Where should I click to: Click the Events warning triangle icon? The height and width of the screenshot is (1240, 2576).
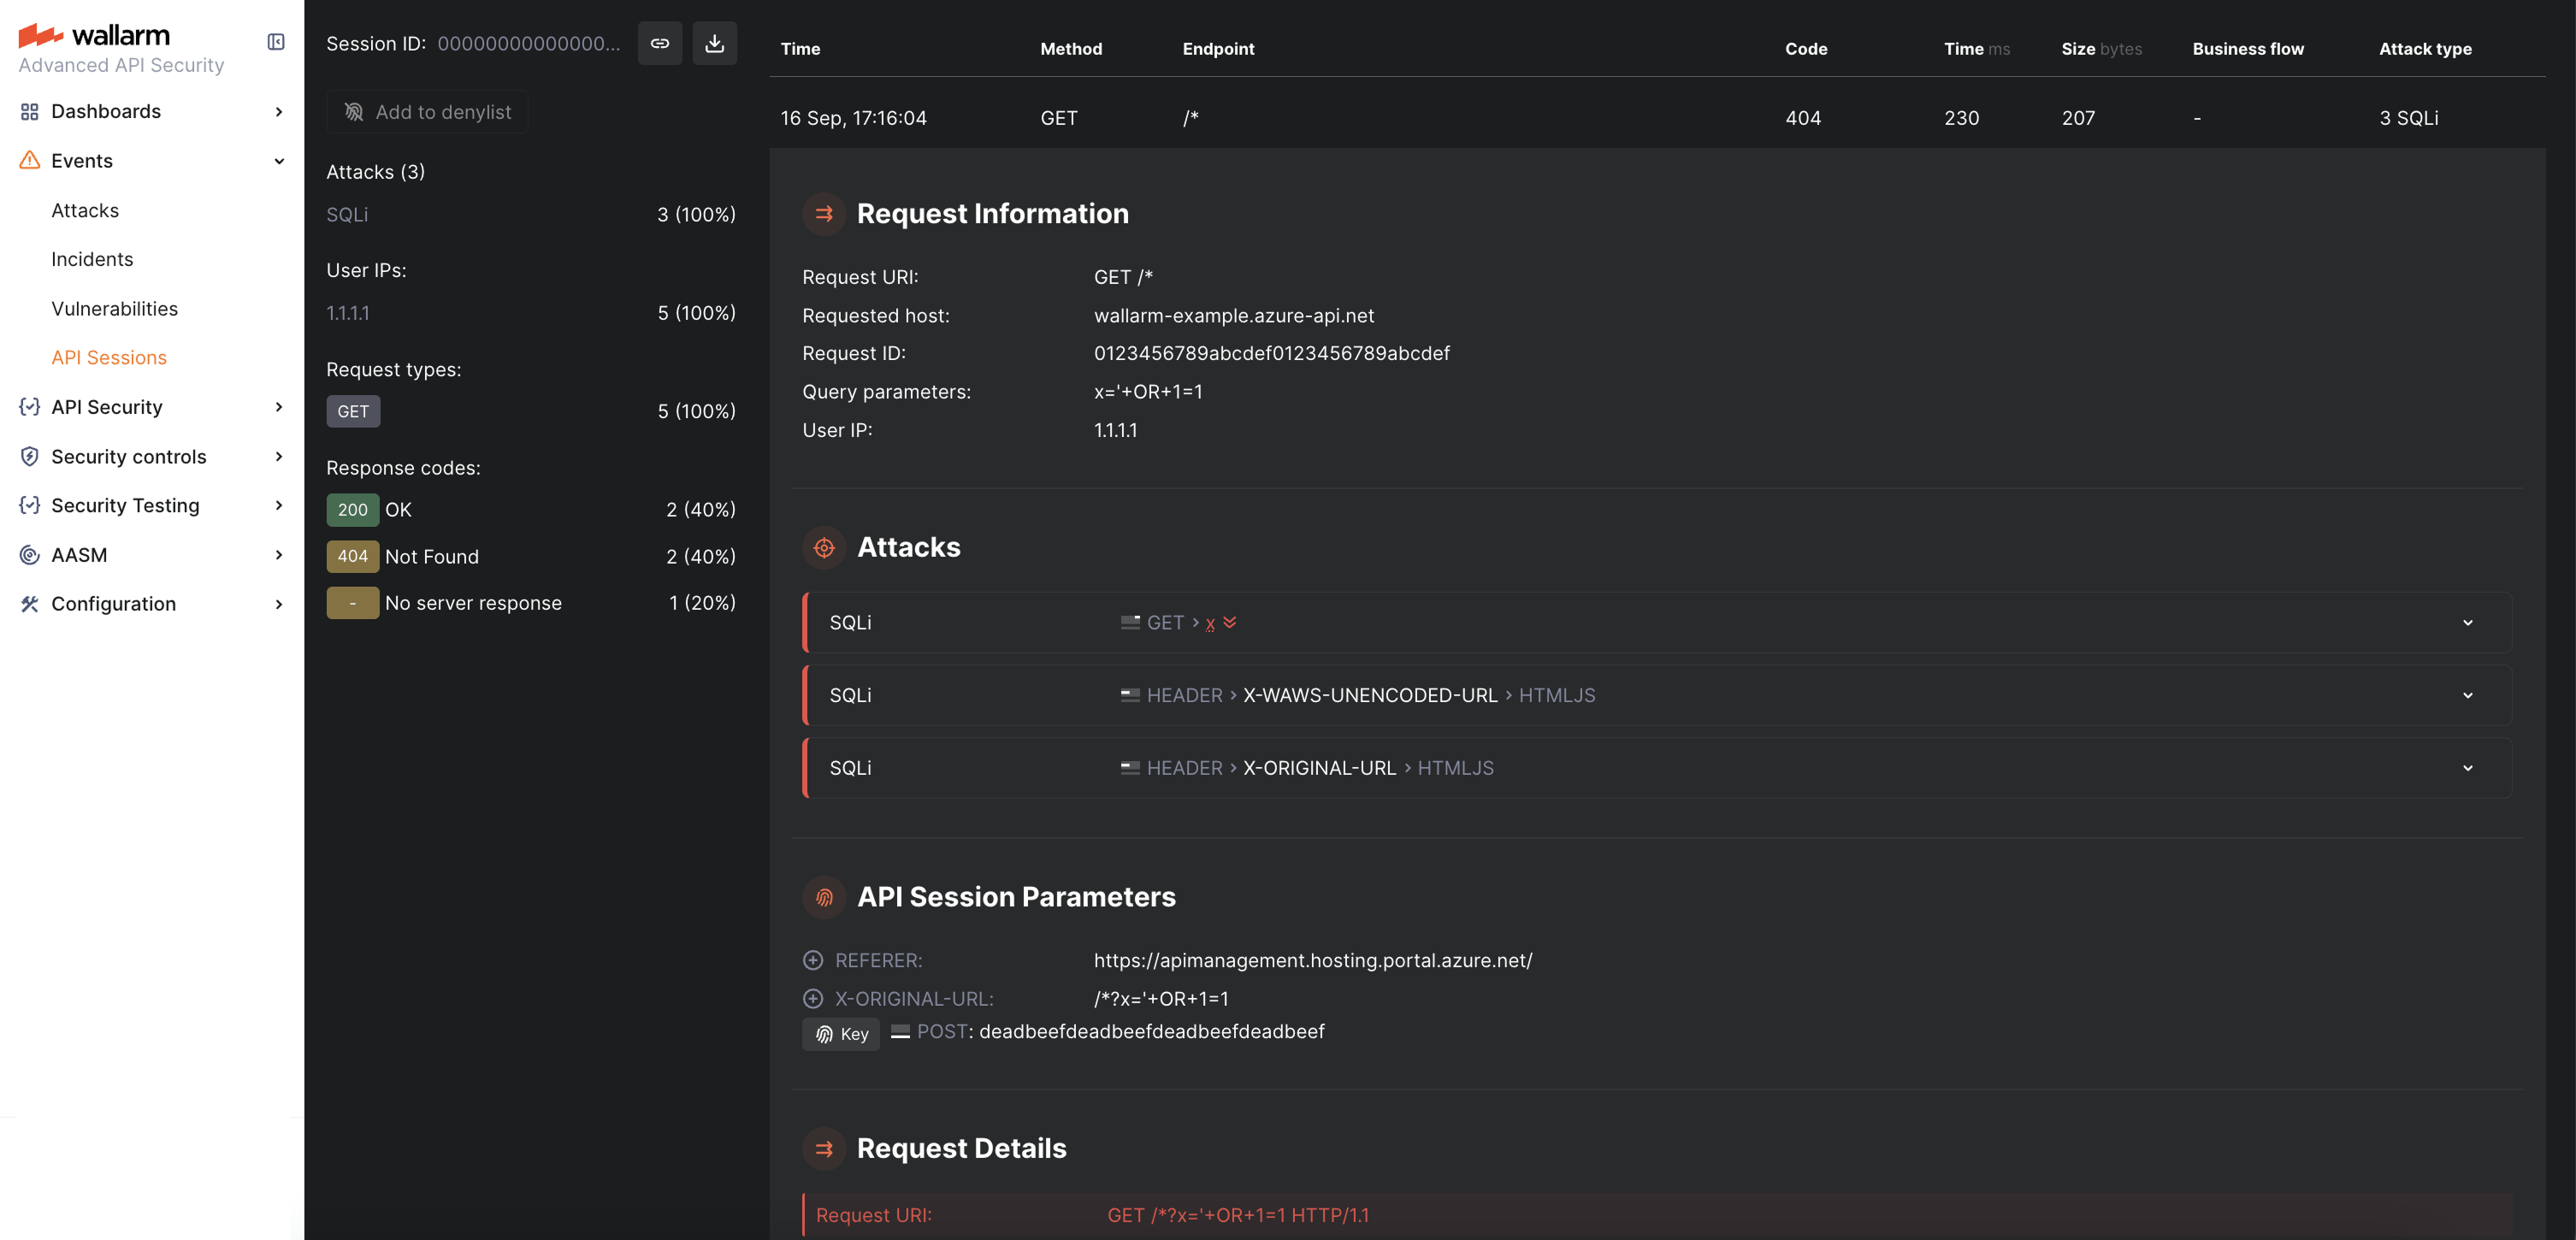(x=30, y=160)
